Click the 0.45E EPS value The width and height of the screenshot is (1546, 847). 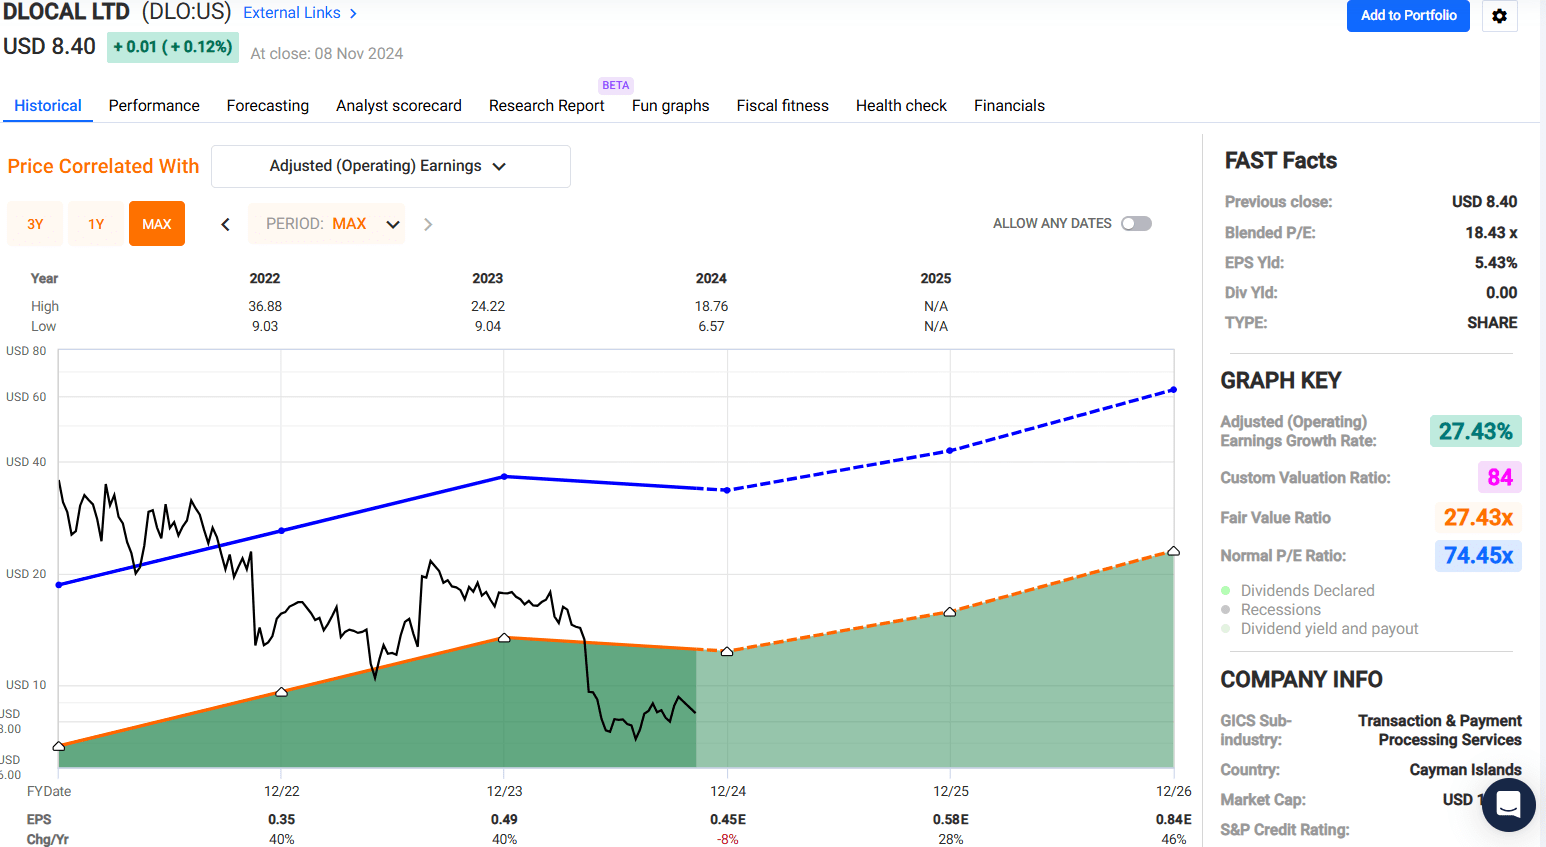[x=728, y=819]
